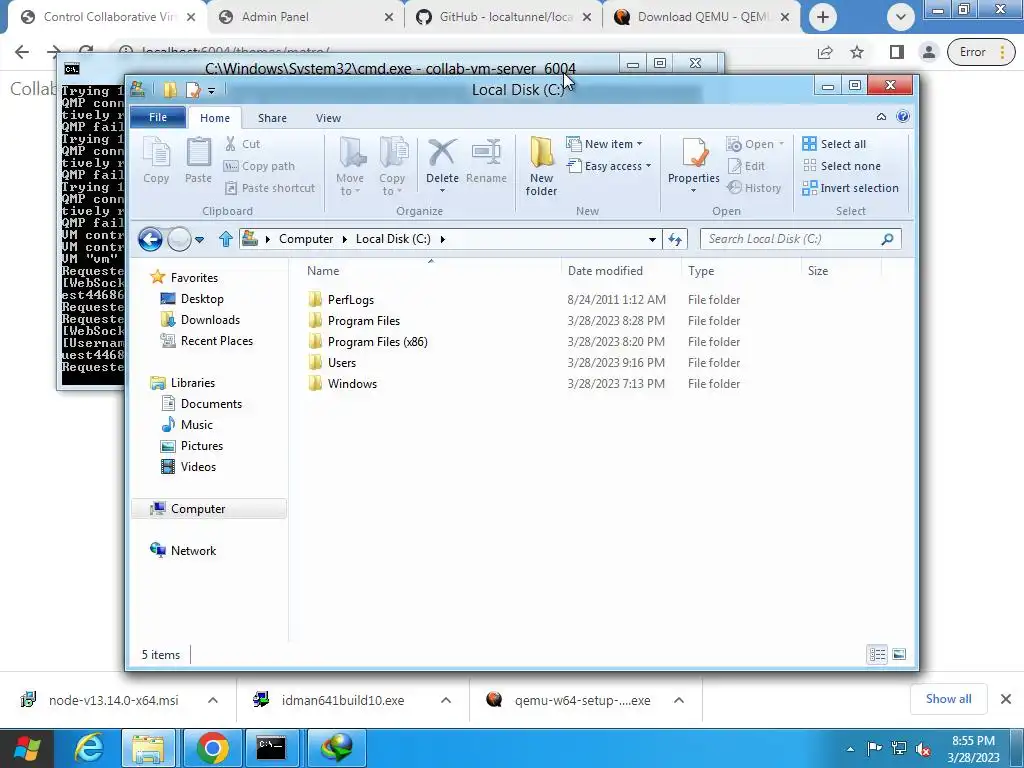The image size is (1024, 768).
Task: Select Network in the navigation pane
Action: (x=193, y=551)
